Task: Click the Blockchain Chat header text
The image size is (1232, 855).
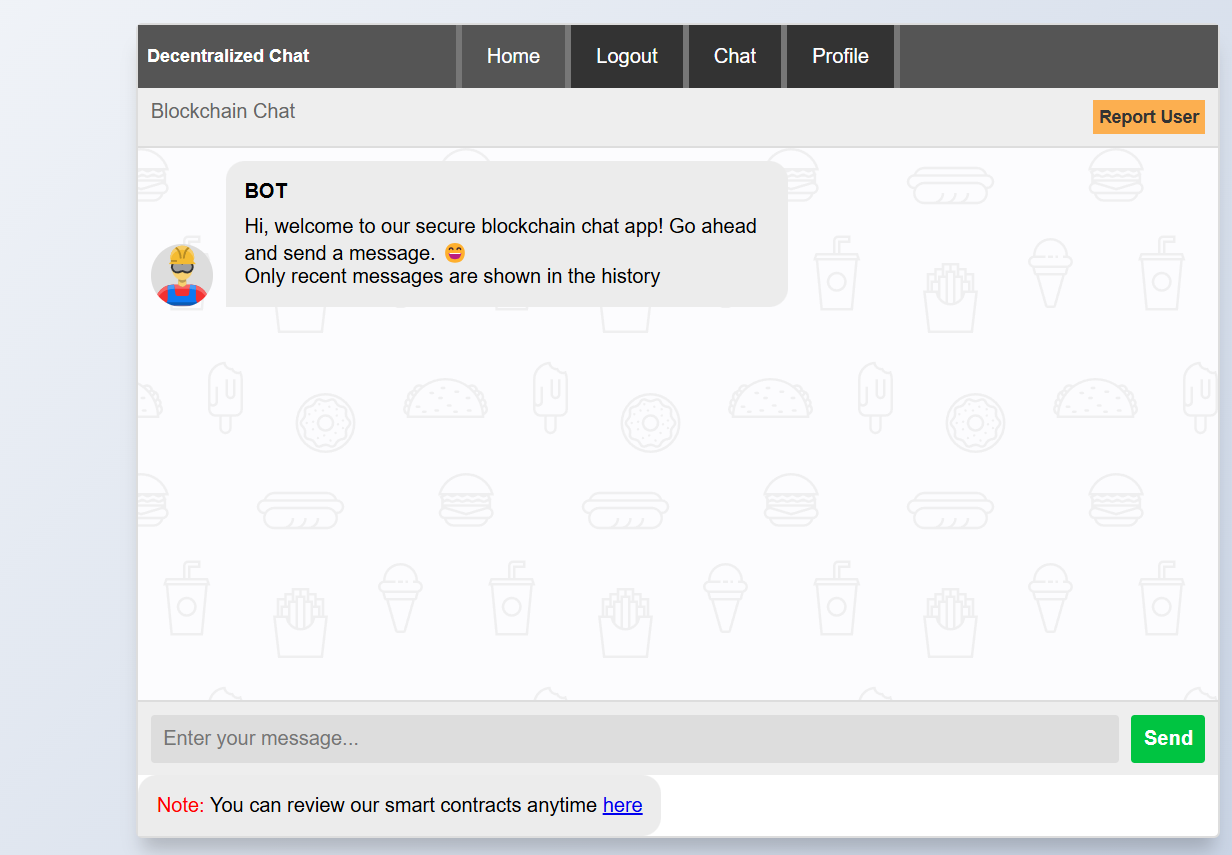Action: (x=223, y=111)
